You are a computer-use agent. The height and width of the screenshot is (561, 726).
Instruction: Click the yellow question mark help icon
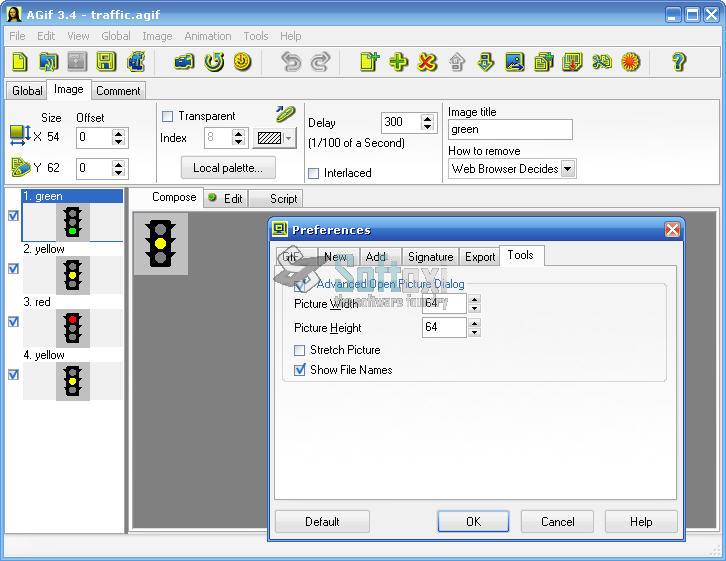[679, 62]
